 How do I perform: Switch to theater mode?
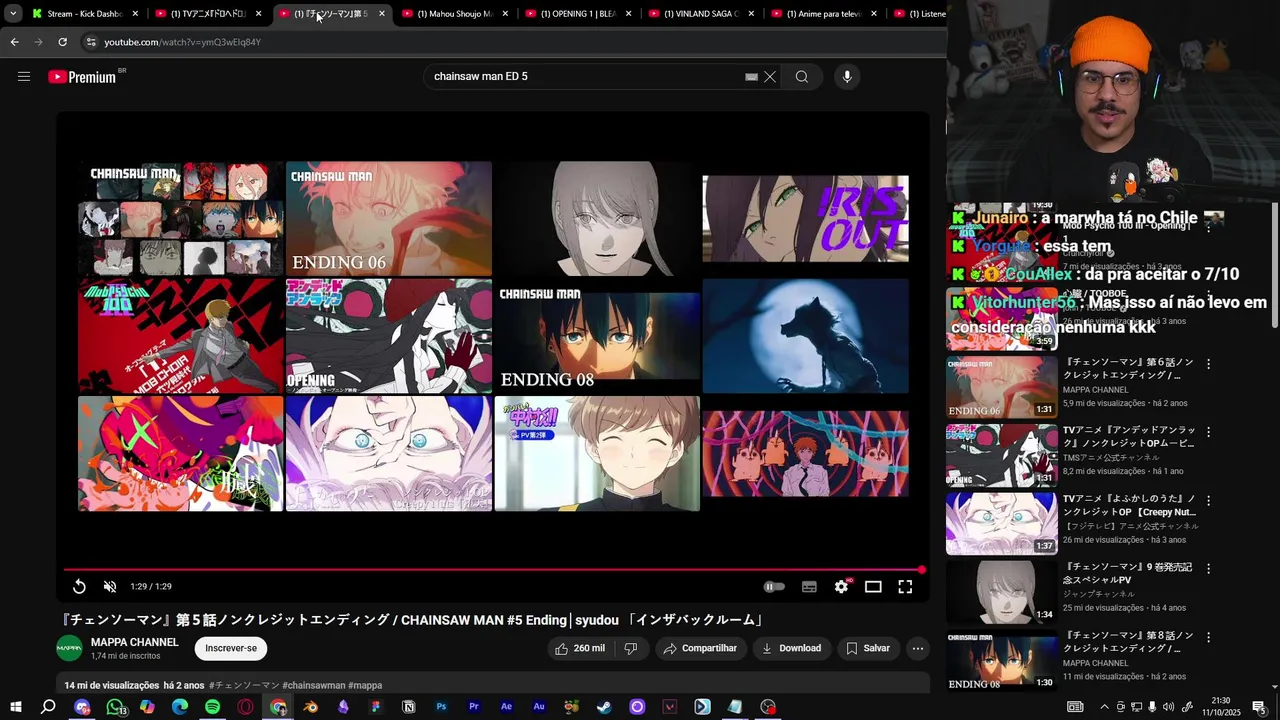pyautogui.click(x=873, y=587)
